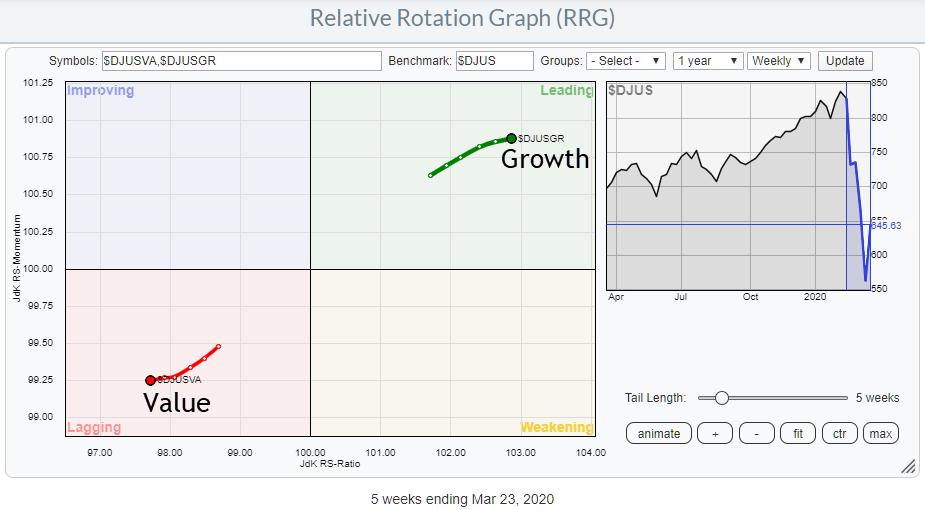Viewport: 925px width, 510px height.
Task: Expand the Weekly interval dropdown
Action: (x=778, y=61)
